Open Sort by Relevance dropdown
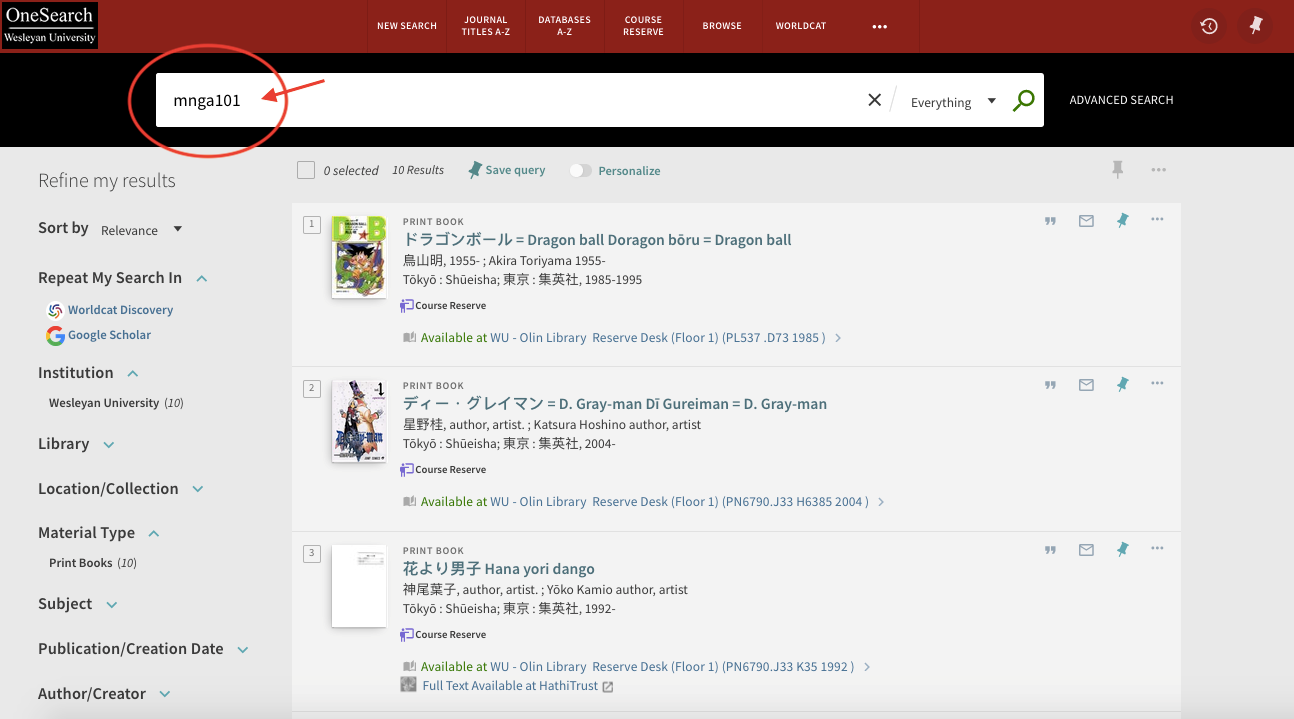This screenshot has height=719, width=1294. point(141,230)
